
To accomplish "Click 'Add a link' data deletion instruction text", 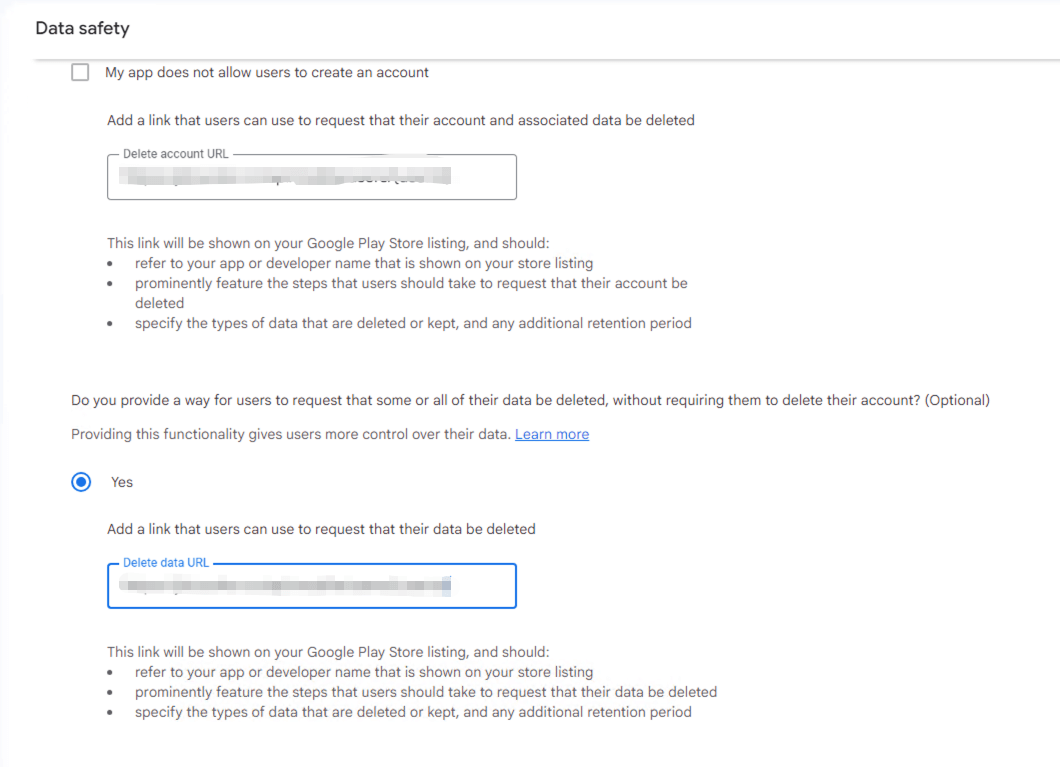I will coord(321,528).
